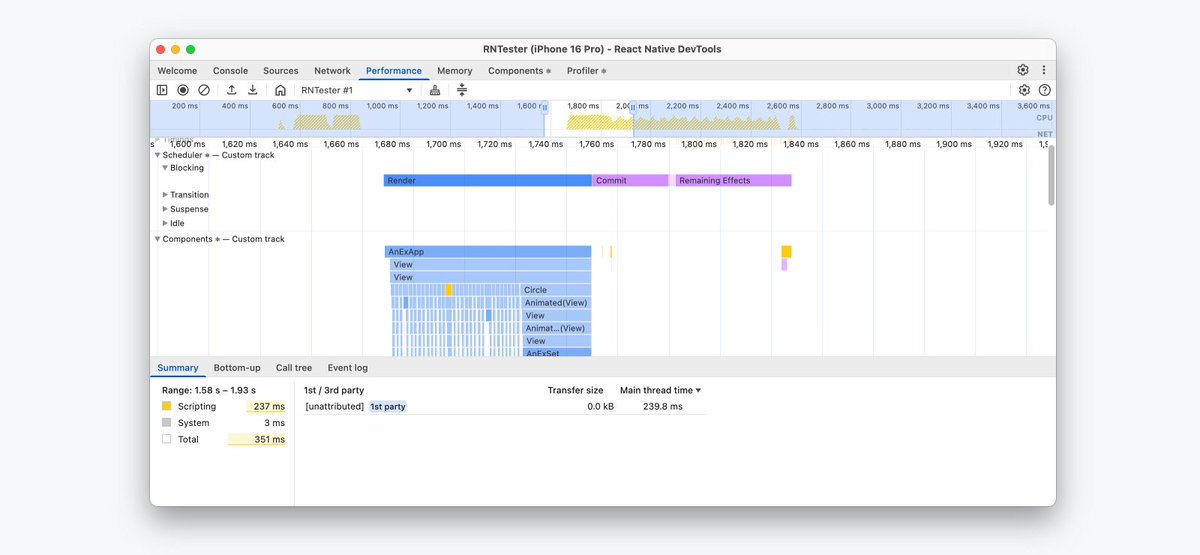Screen dimensions: 1200x555
Task: Switch to the Welcome tab
Action: point(177,71)
